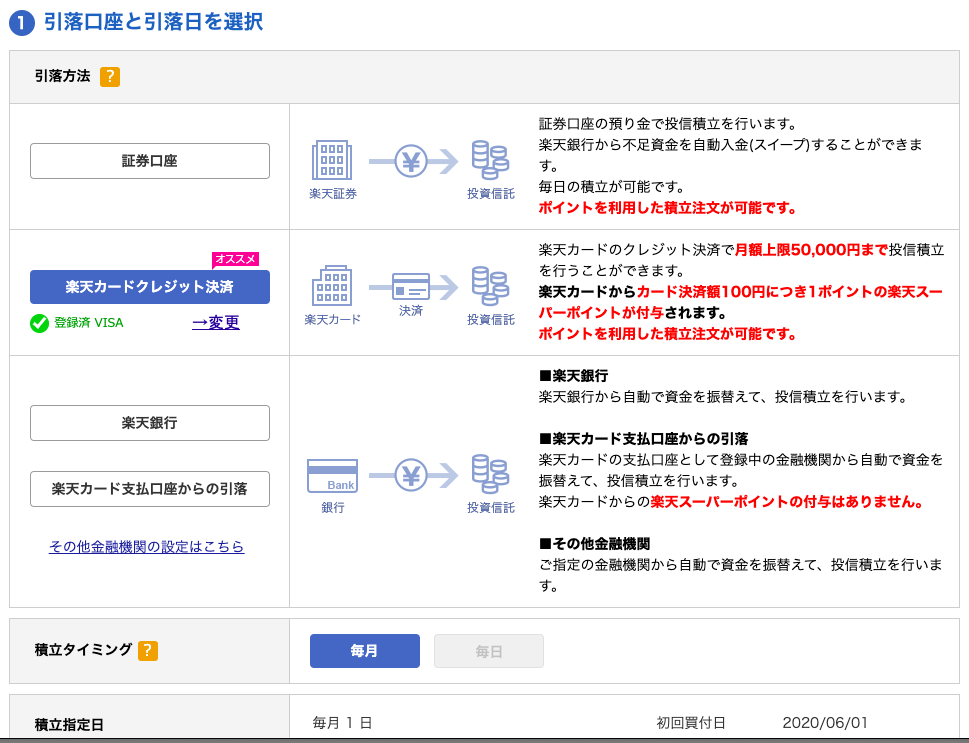Click the 積立指定日 label
The image size is (969, 743).
coord(69,724)
